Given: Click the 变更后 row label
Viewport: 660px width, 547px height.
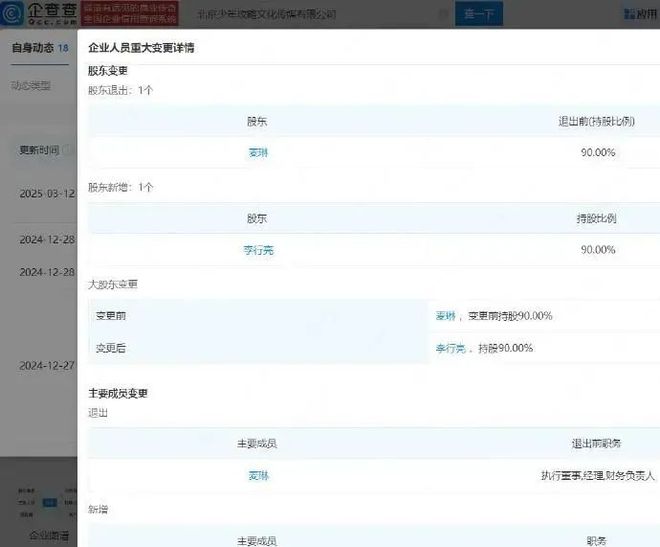Looking at the screenshot, I should pyautogui.click(x=111, y=348).
